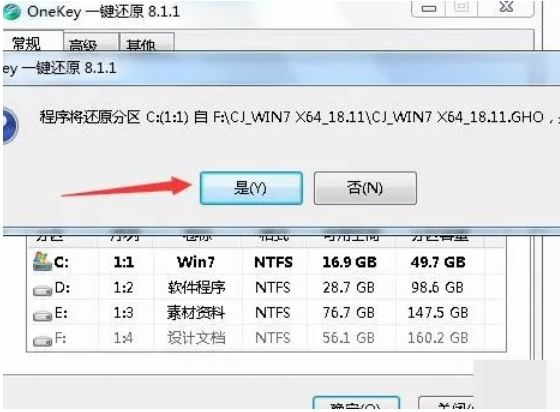Click the OneKey app logo icon
This screenshot has width=560, height=412.
point(11,11)
